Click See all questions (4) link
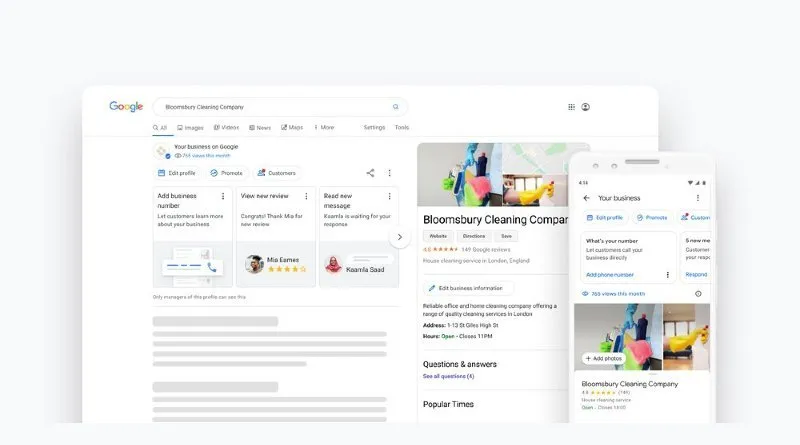800x445 pixels. (448, 376)
